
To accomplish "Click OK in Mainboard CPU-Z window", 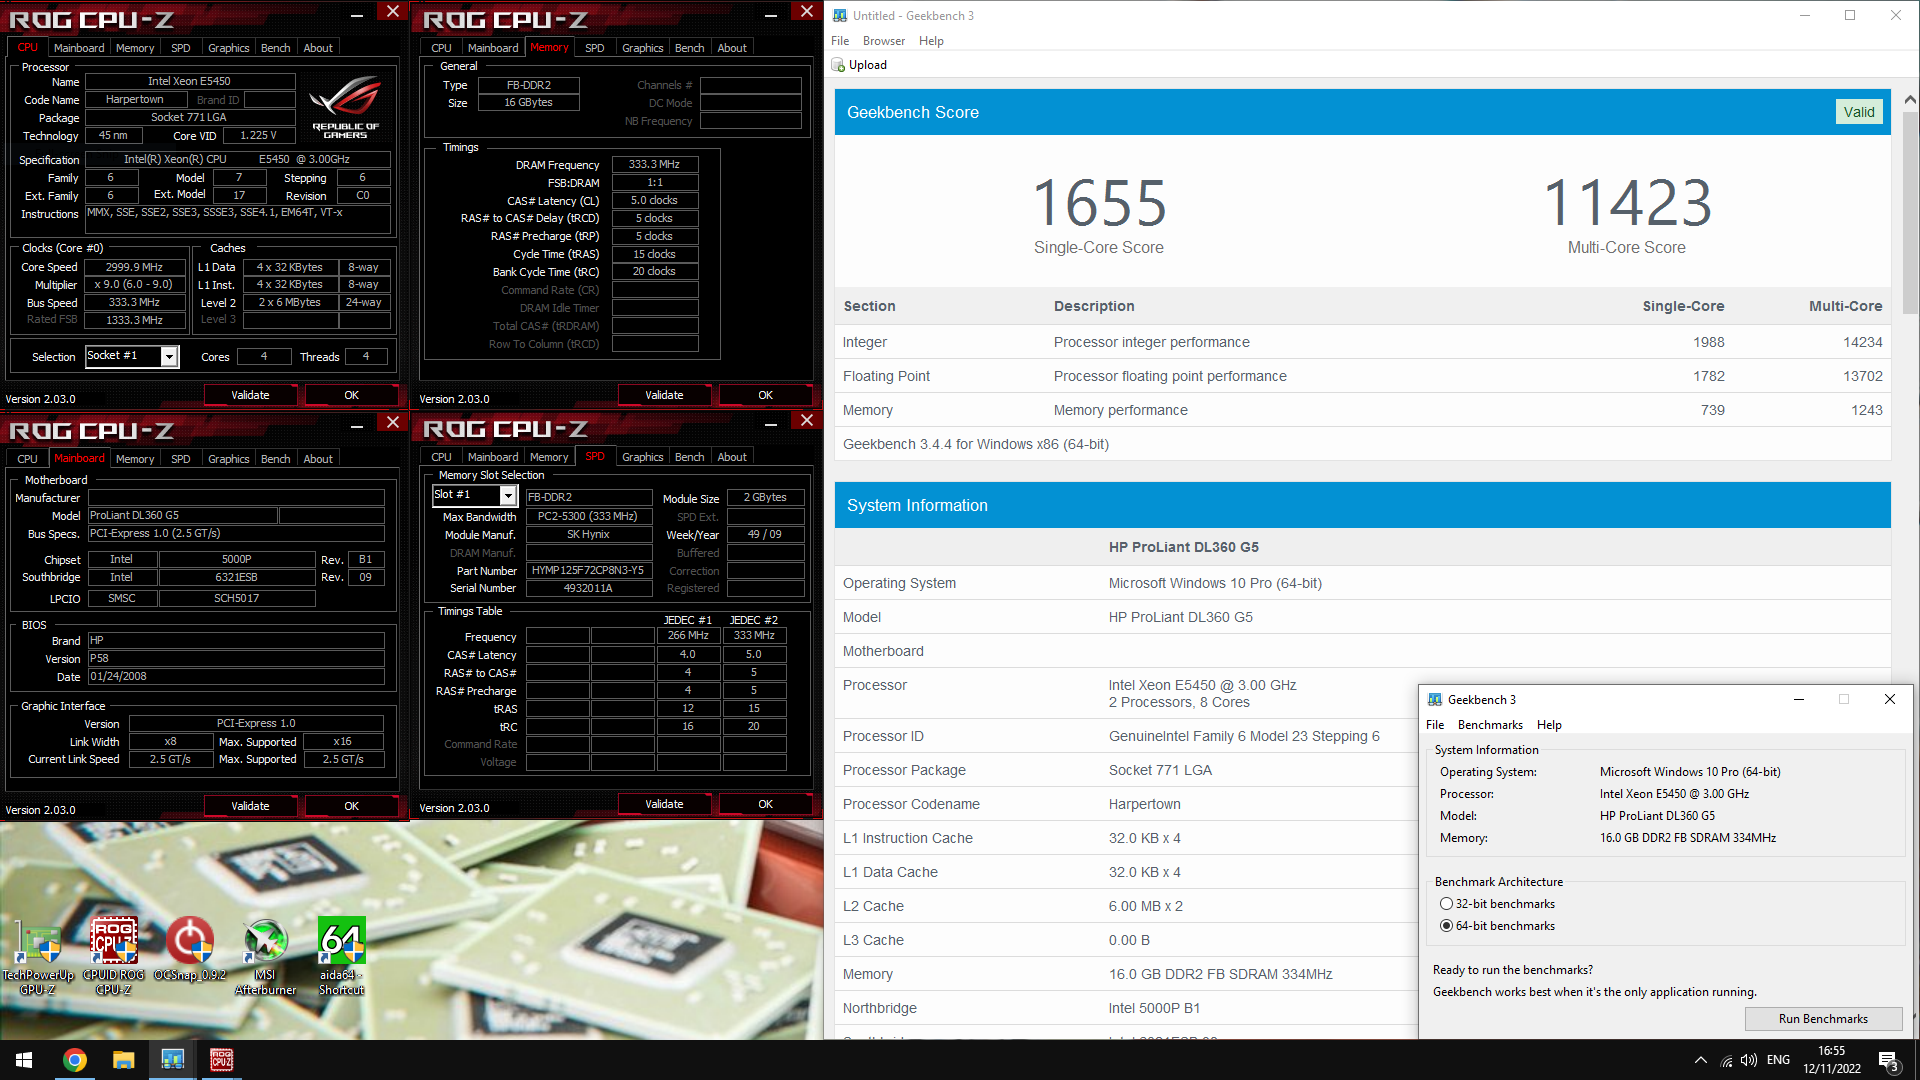I will pos(351,806).
